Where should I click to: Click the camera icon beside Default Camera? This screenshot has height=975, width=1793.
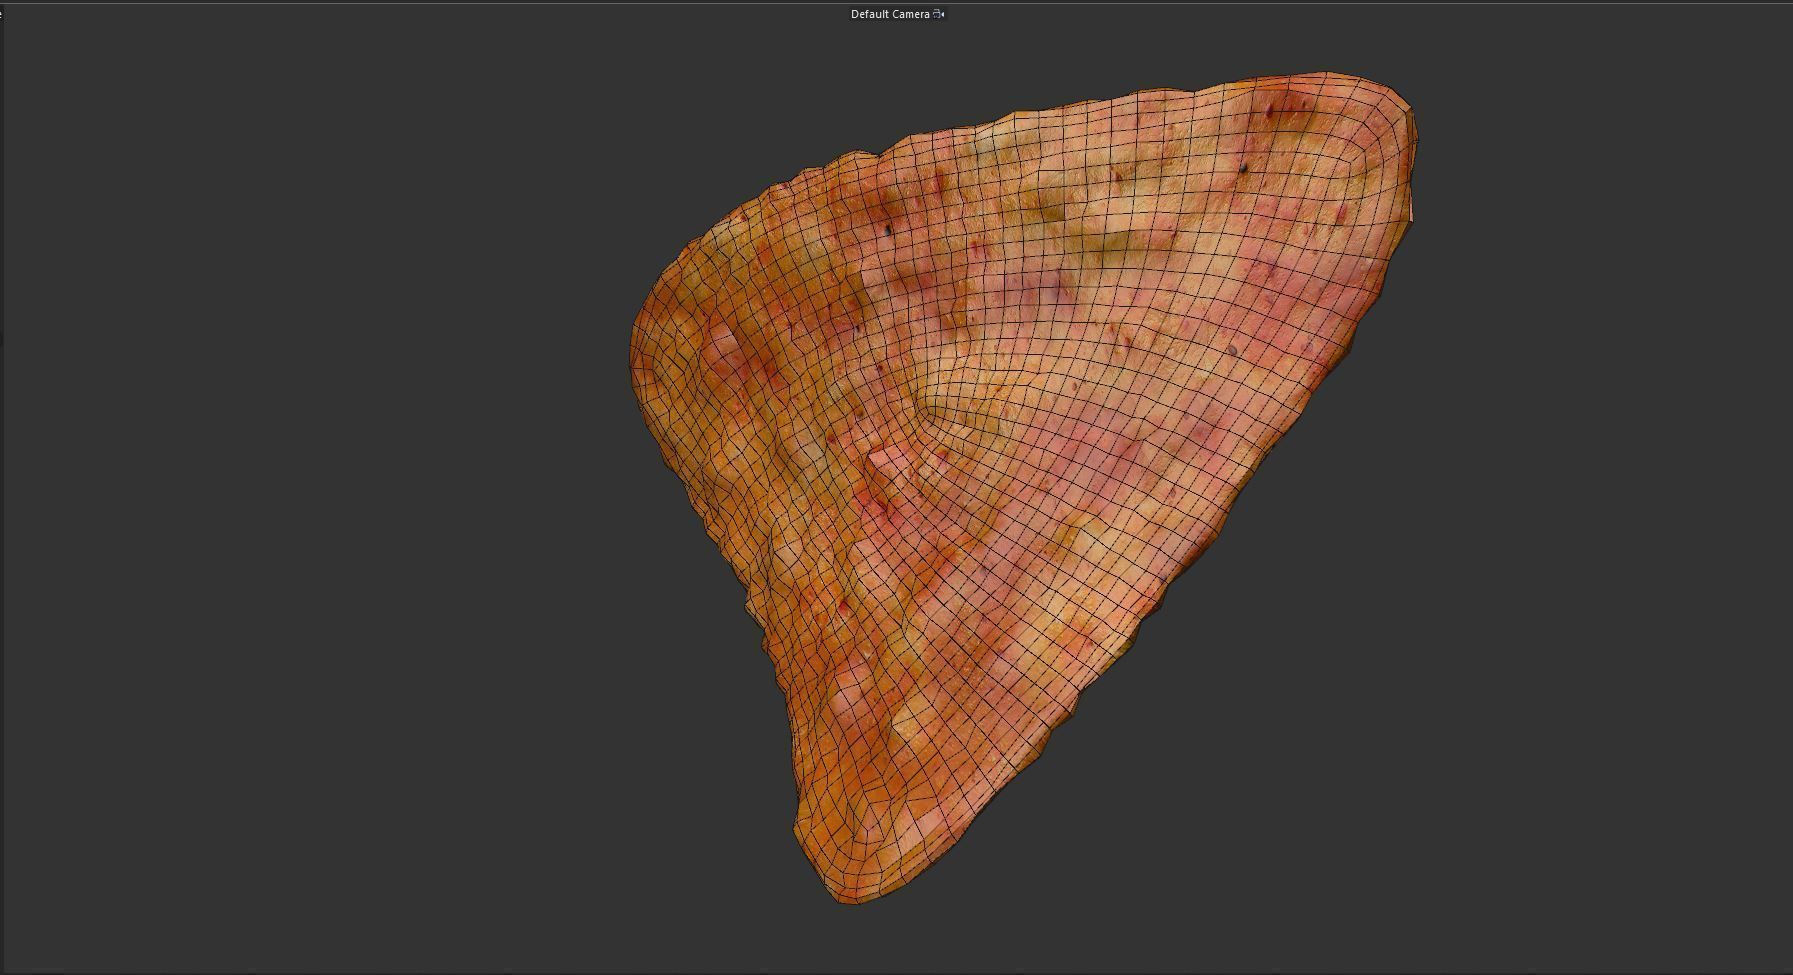pos(939,14)
